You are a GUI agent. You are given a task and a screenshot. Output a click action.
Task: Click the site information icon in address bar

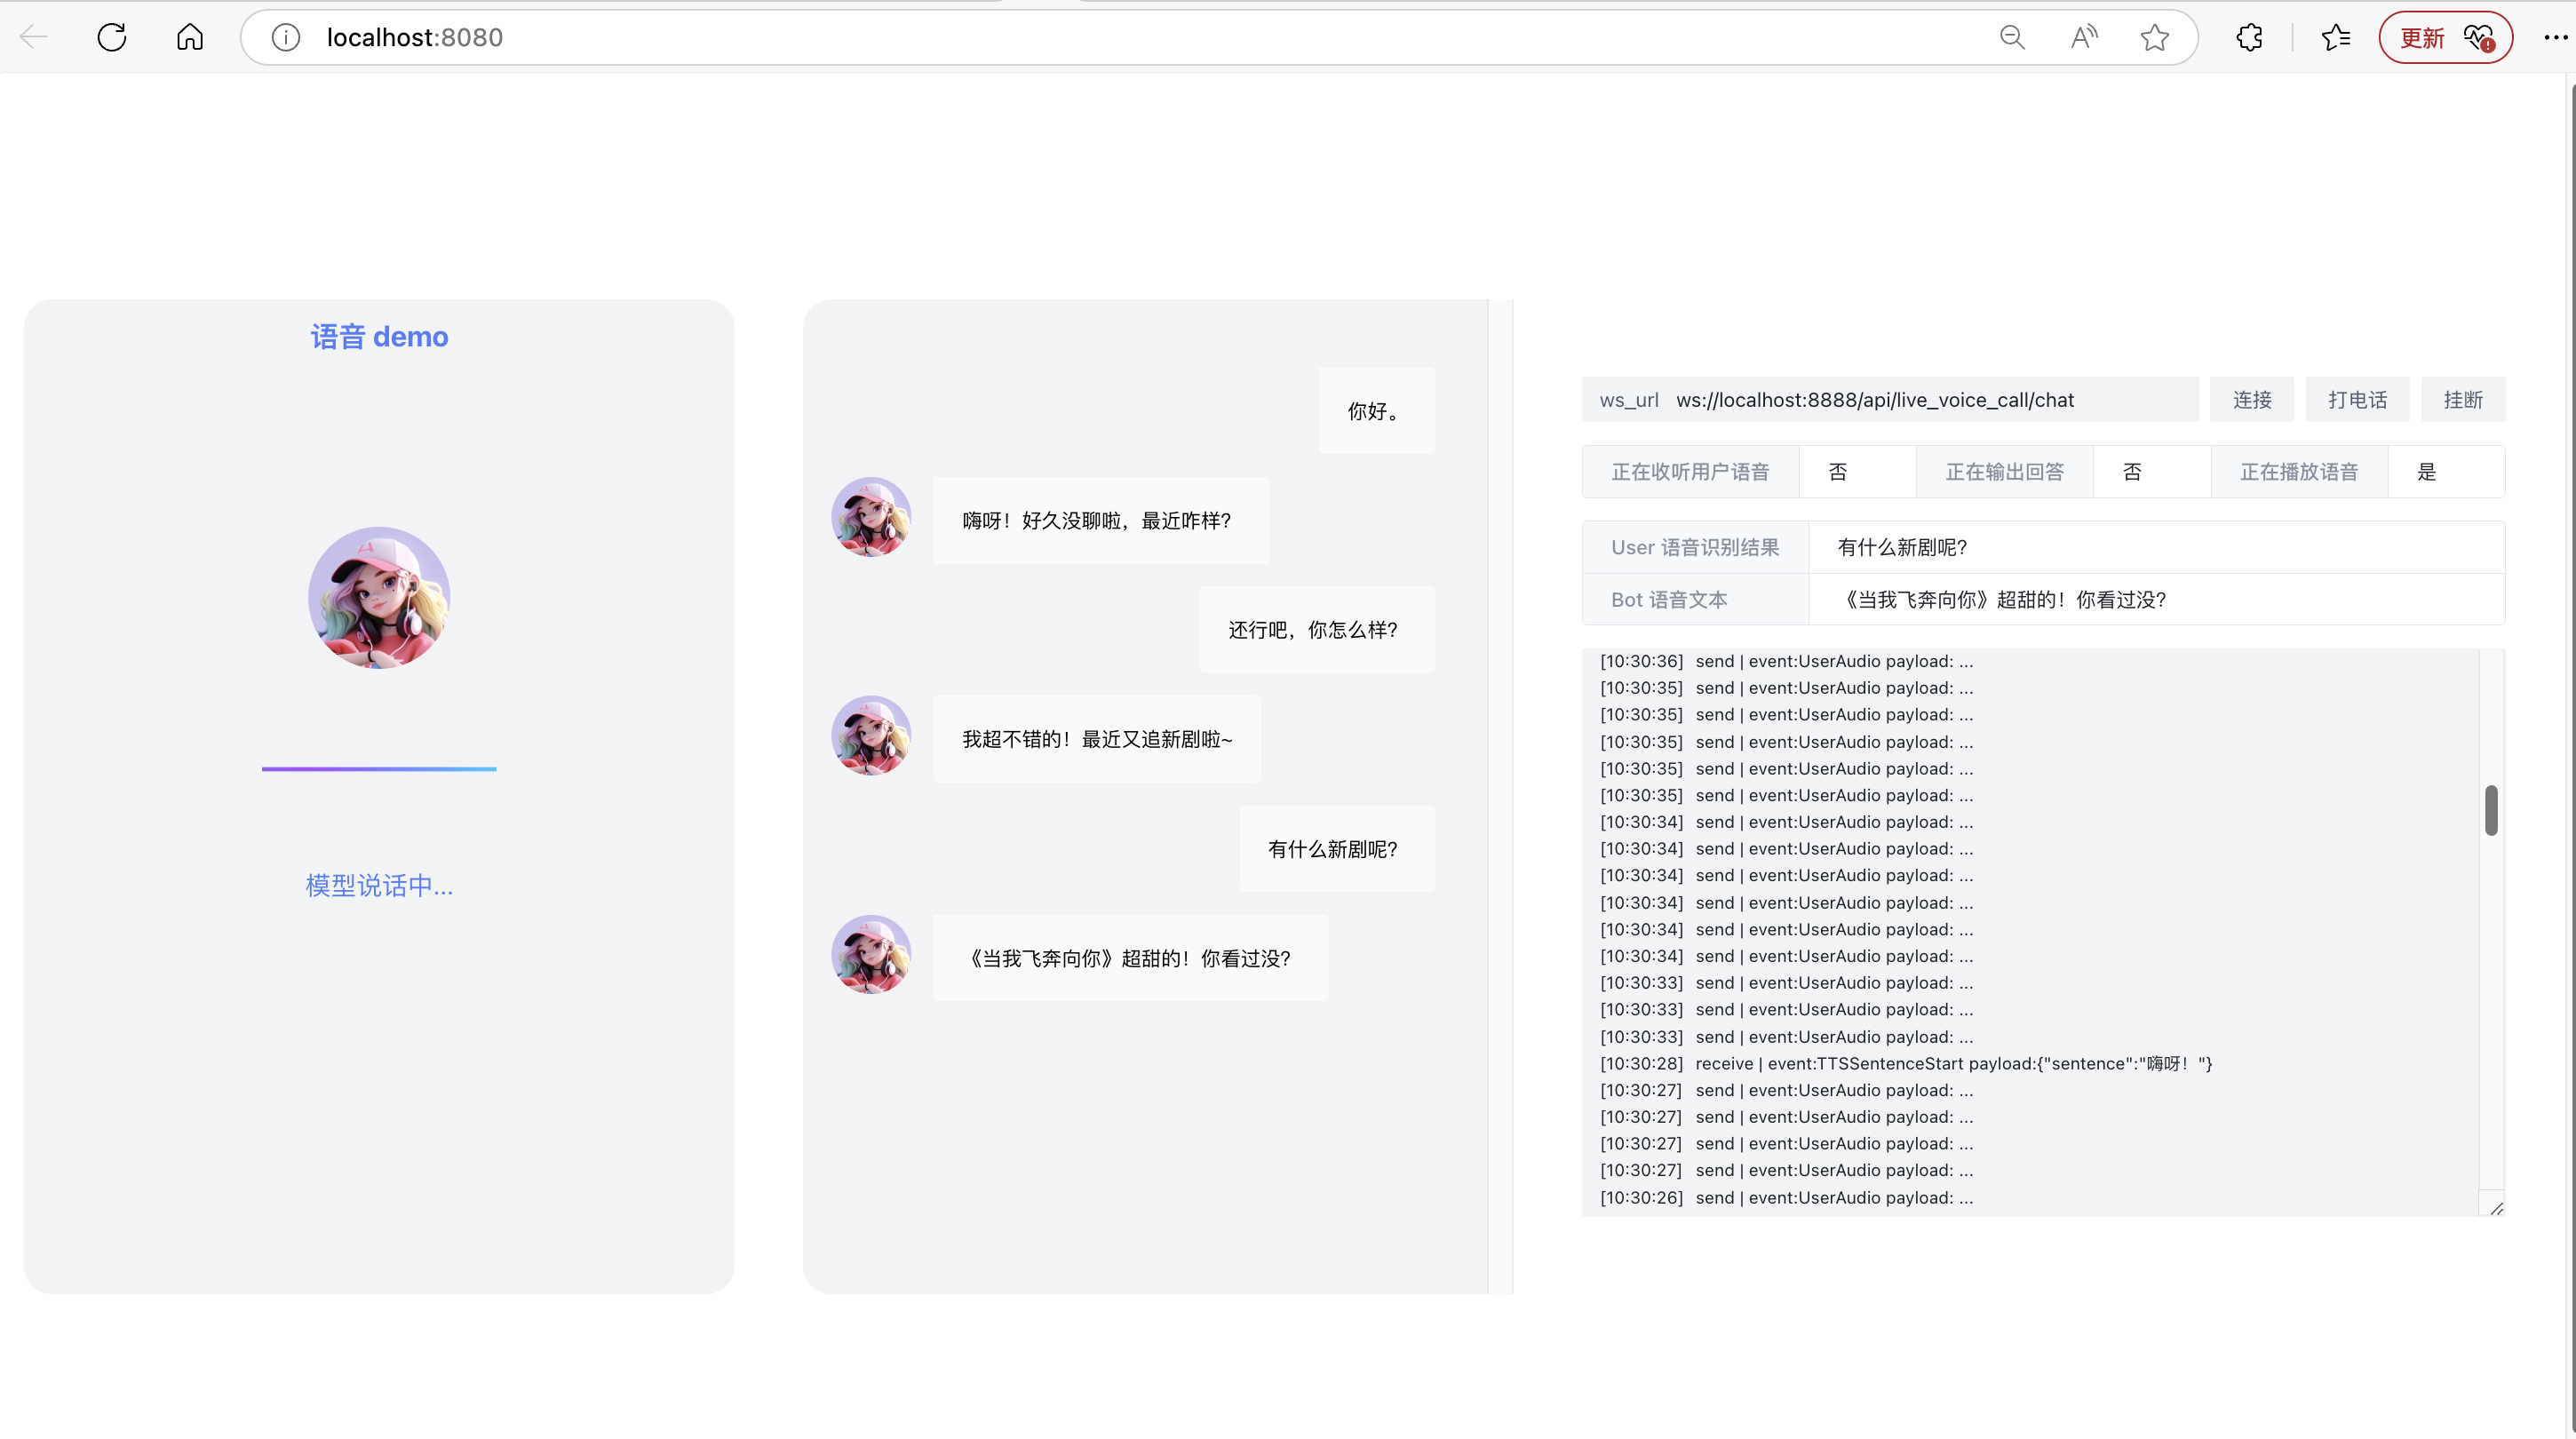coord(286,38)
